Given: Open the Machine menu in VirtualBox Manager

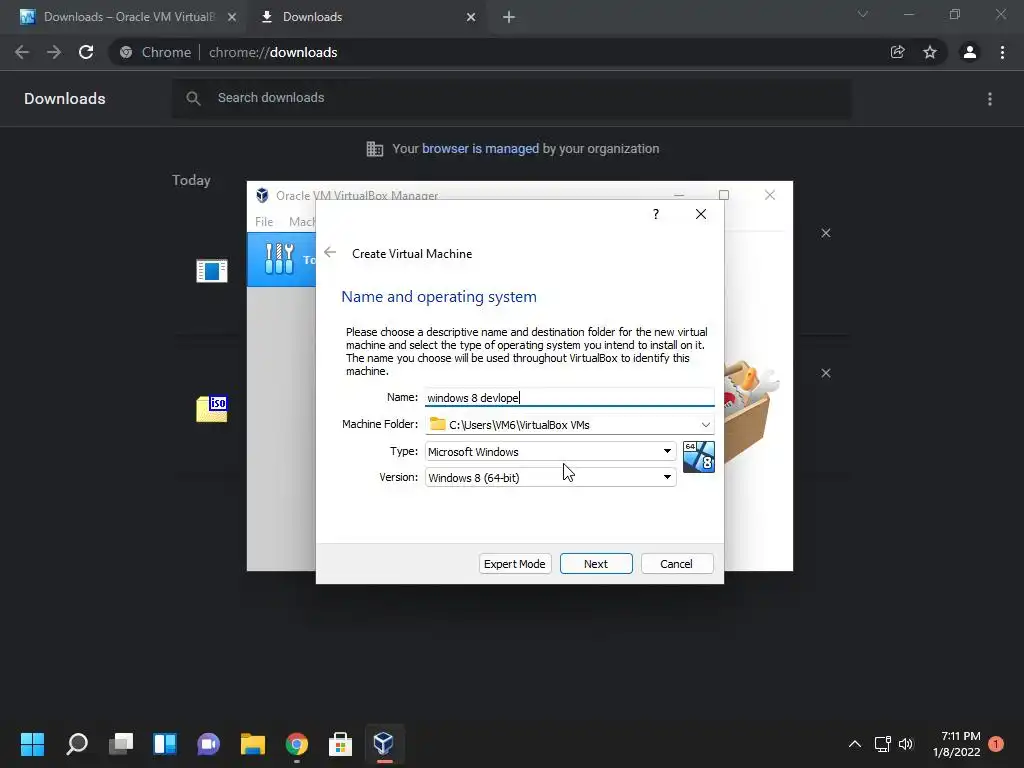Looking at the screenshot, I should [x=302, y=221].
